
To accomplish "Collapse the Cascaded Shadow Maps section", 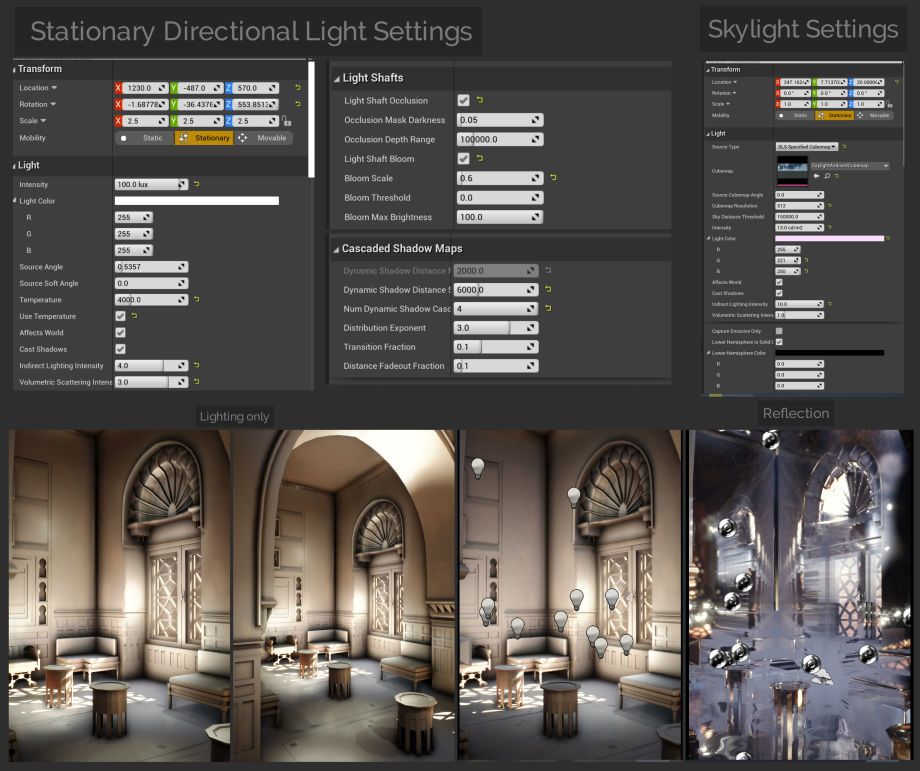I will tap(336, 249).
